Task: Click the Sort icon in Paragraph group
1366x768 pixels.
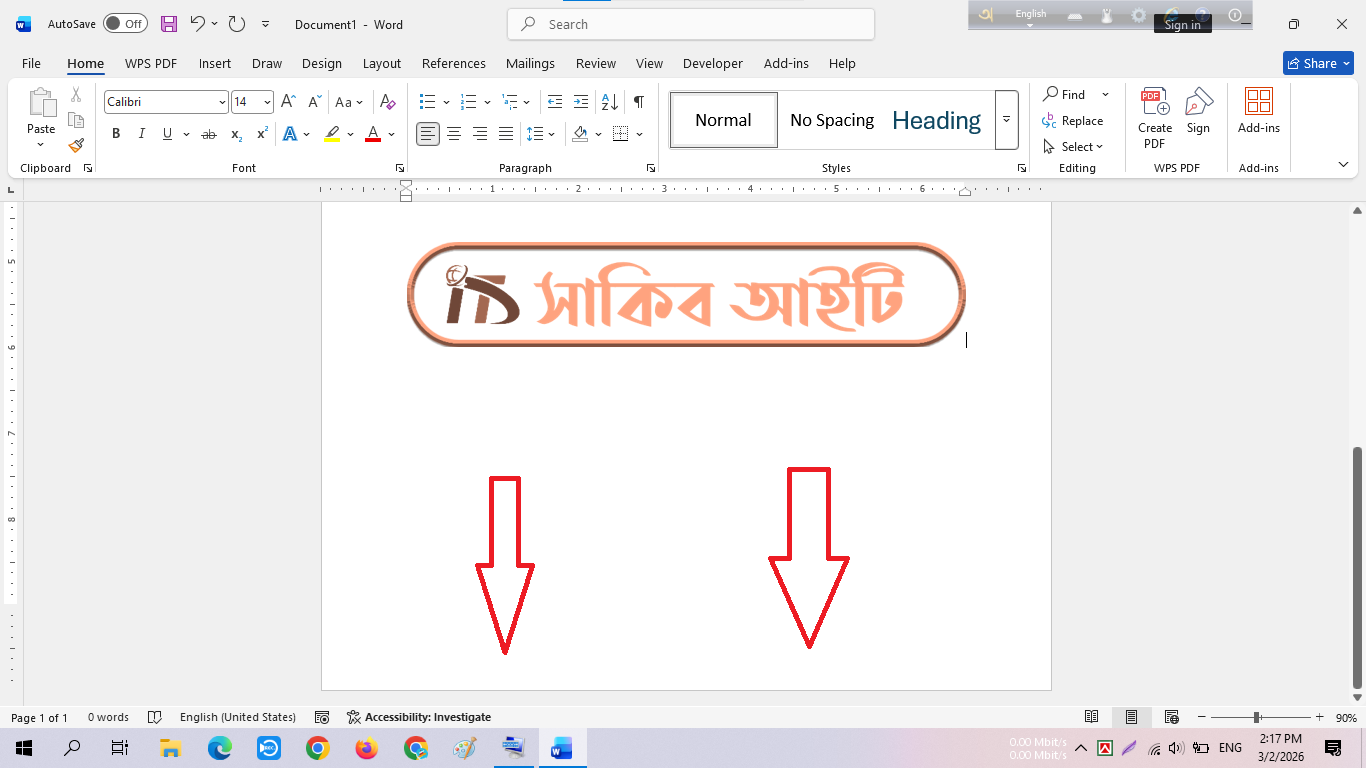Action: [x=608, y=102]
